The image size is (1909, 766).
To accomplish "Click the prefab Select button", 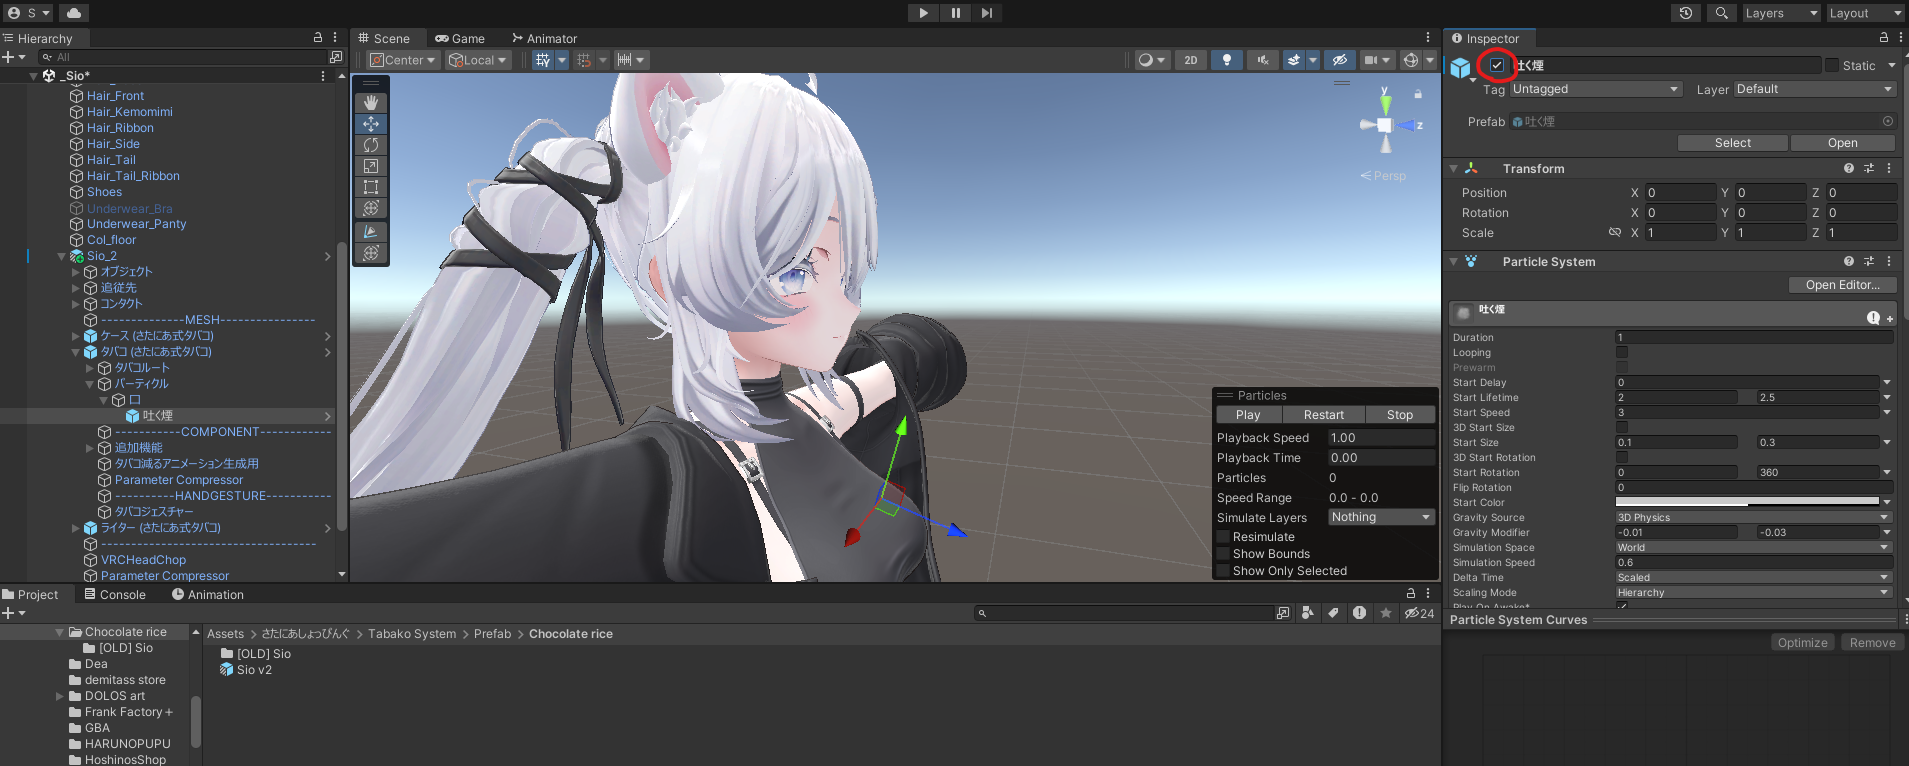I will point(1732,143).
